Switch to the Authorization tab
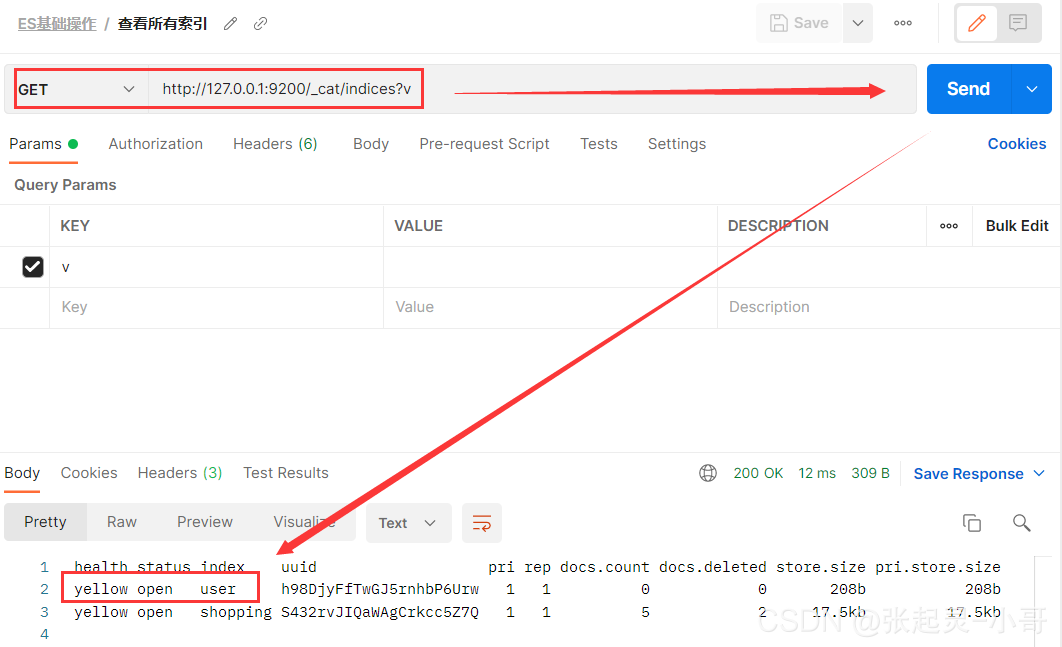This screenshot has height=647, width=1062. [156, 144]
